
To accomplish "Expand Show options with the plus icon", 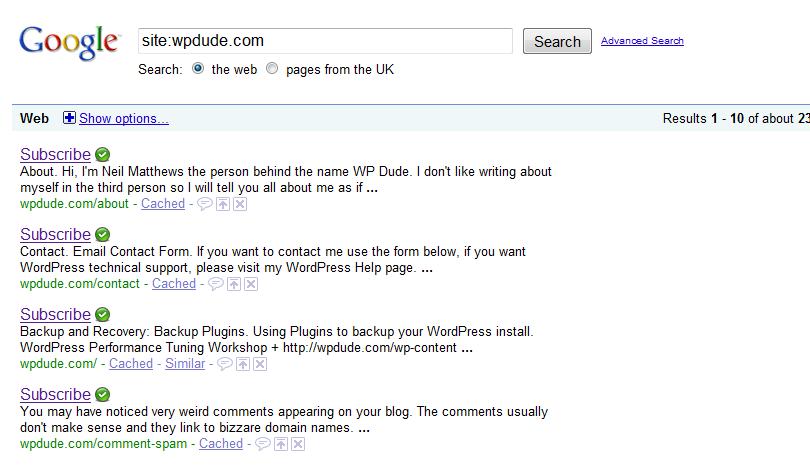I will tap(69, 118).
